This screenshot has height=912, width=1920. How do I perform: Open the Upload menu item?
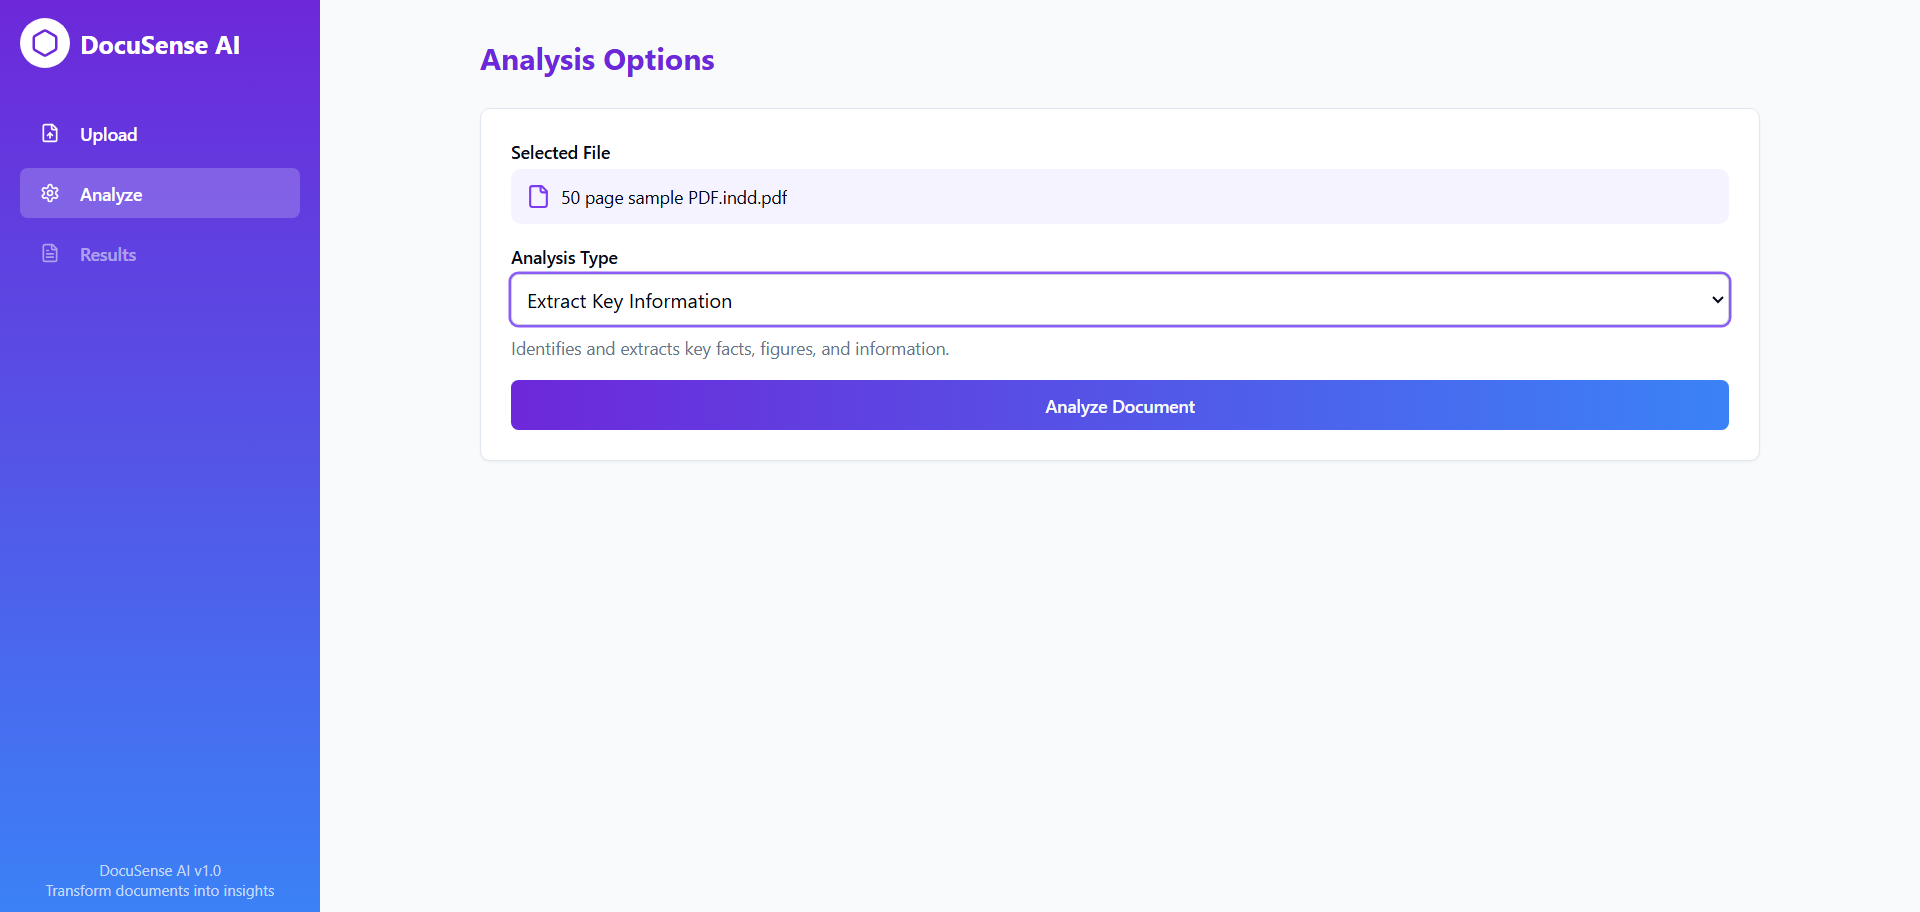coord(160,133)
